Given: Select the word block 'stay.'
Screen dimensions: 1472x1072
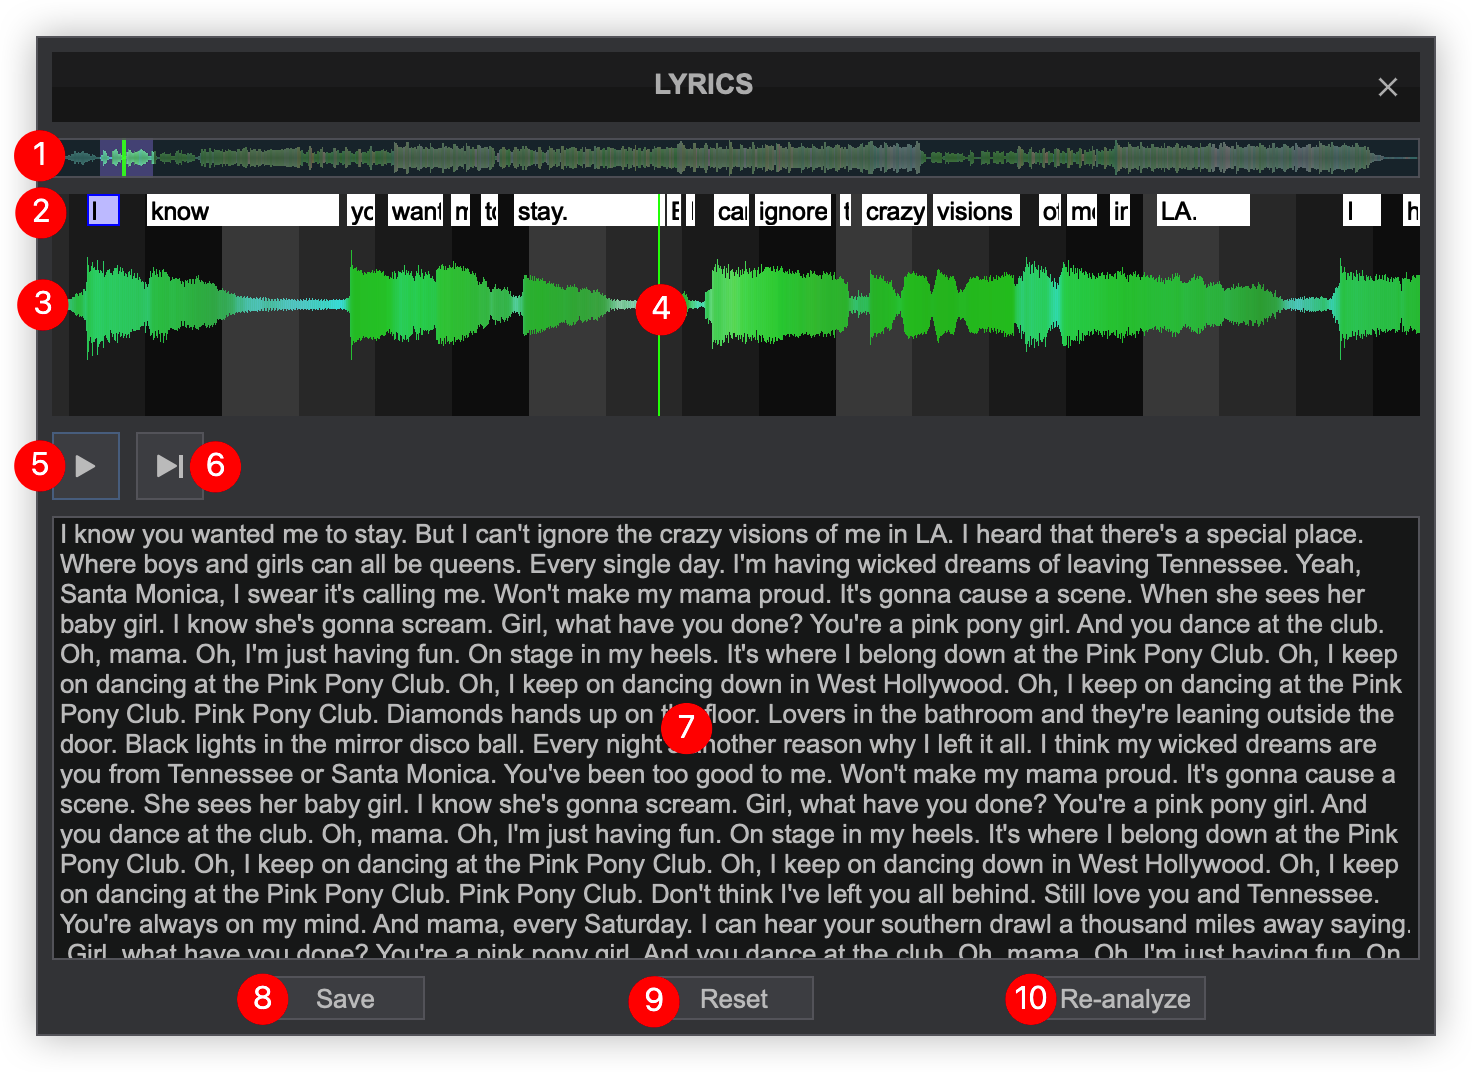Looking at the screenshot, I should [x=585, y=211].
